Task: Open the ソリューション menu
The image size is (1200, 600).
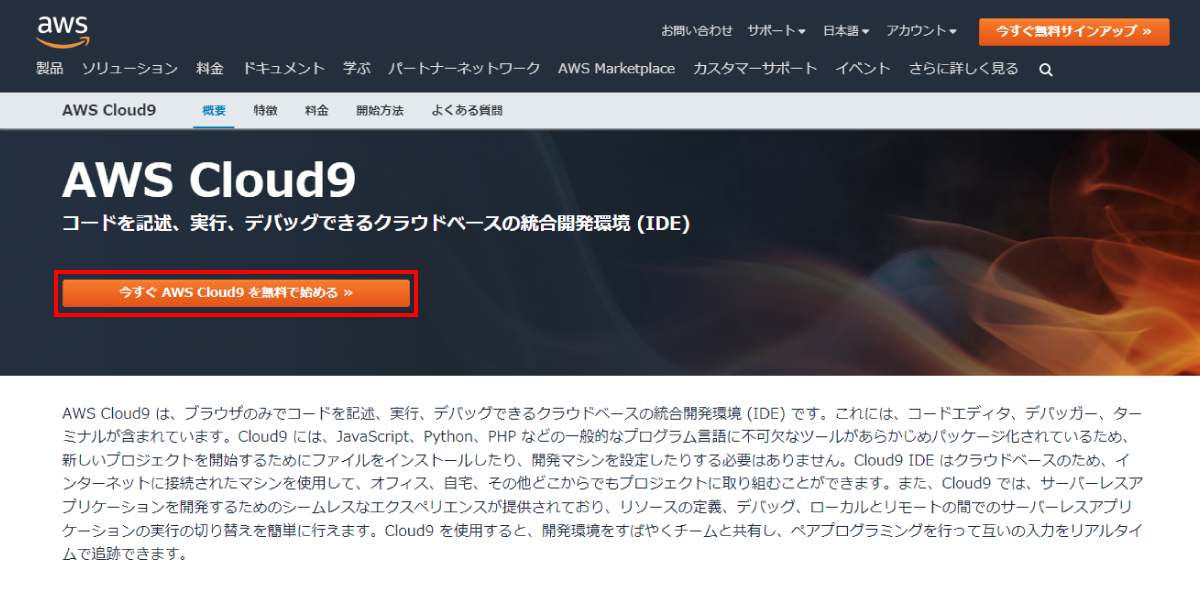Action: click(130, 68)
